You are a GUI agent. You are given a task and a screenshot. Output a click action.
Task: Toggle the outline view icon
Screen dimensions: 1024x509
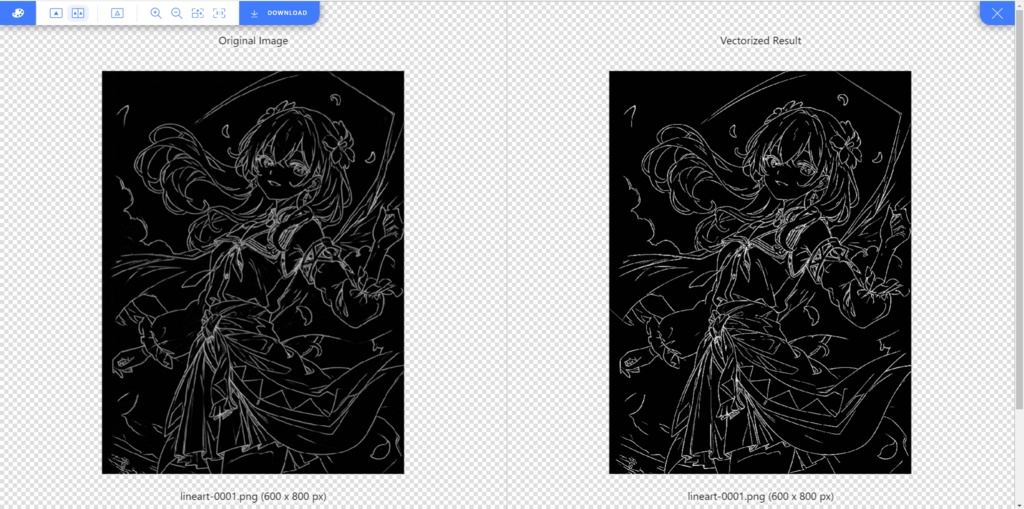tap(118, 13)
